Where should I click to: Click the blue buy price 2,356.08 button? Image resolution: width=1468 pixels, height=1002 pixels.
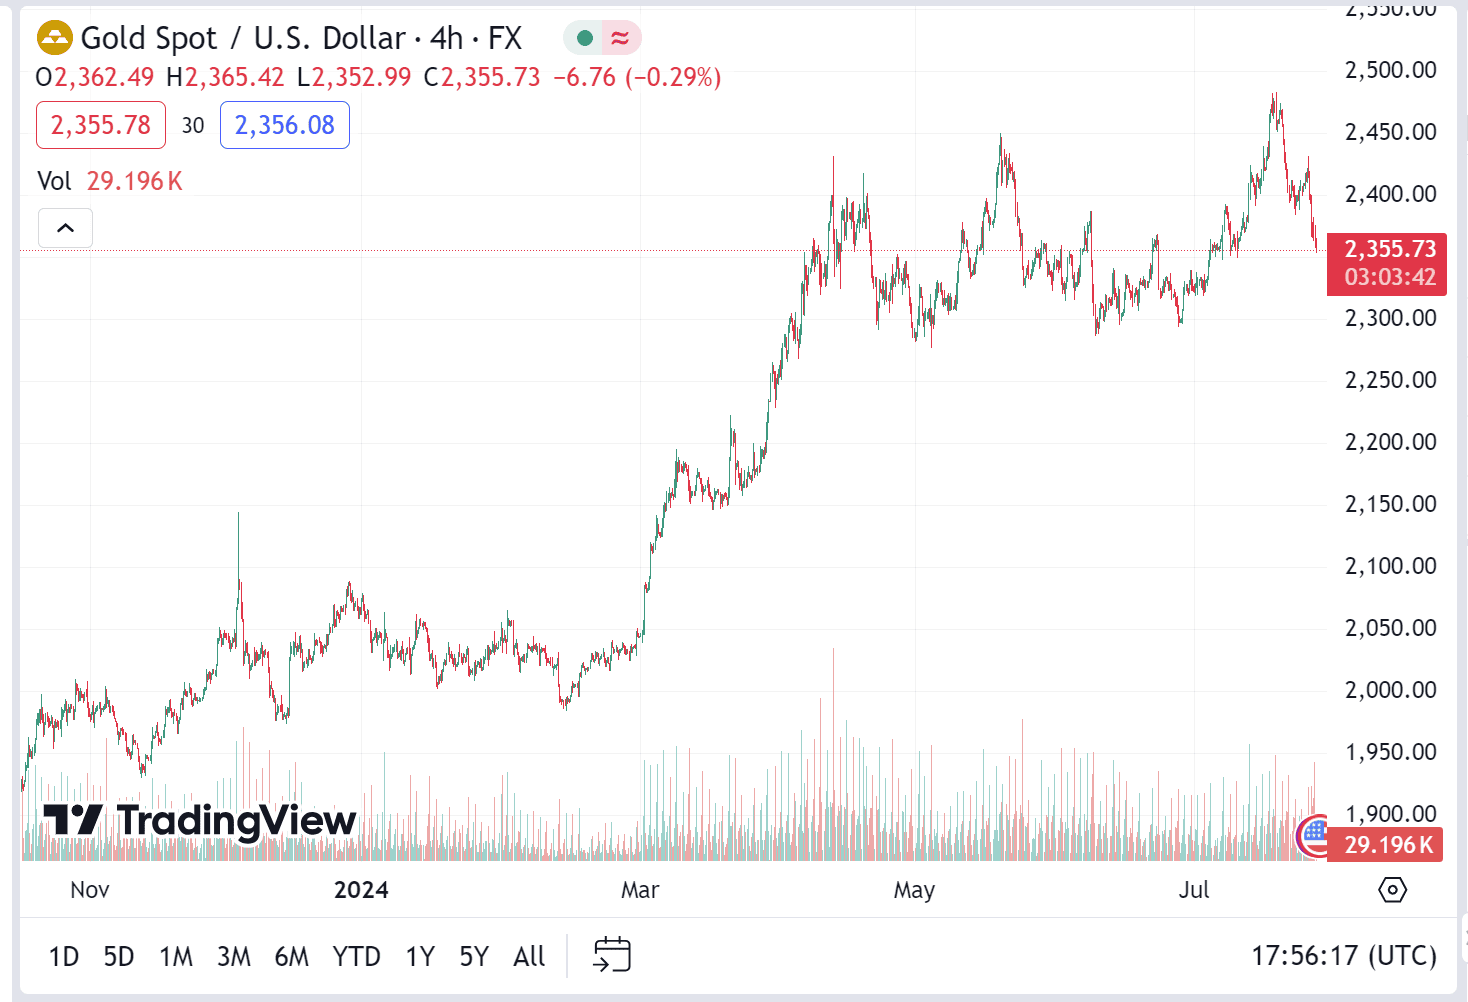(285, 125)
